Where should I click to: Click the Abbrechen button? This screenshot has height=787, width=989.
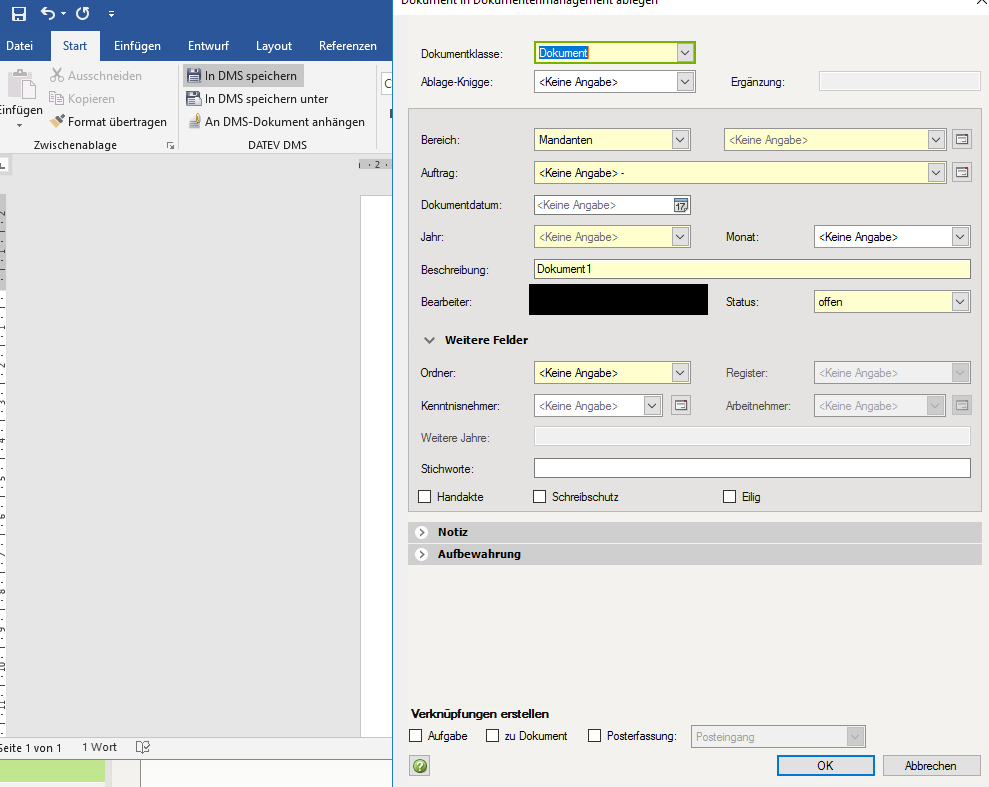click(x=931, y=766)
